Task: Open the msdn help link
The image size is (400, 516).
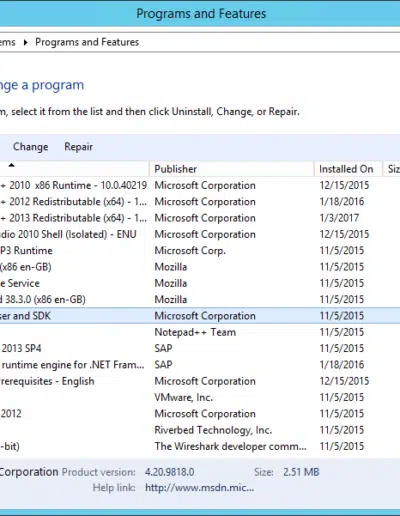Action: (199, 488)
